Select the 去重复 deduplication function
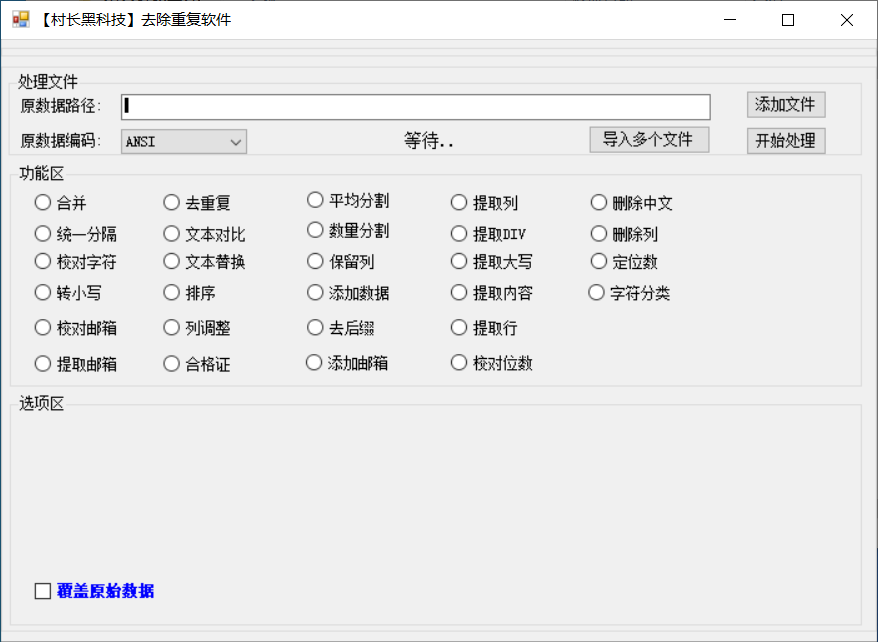 171,202
